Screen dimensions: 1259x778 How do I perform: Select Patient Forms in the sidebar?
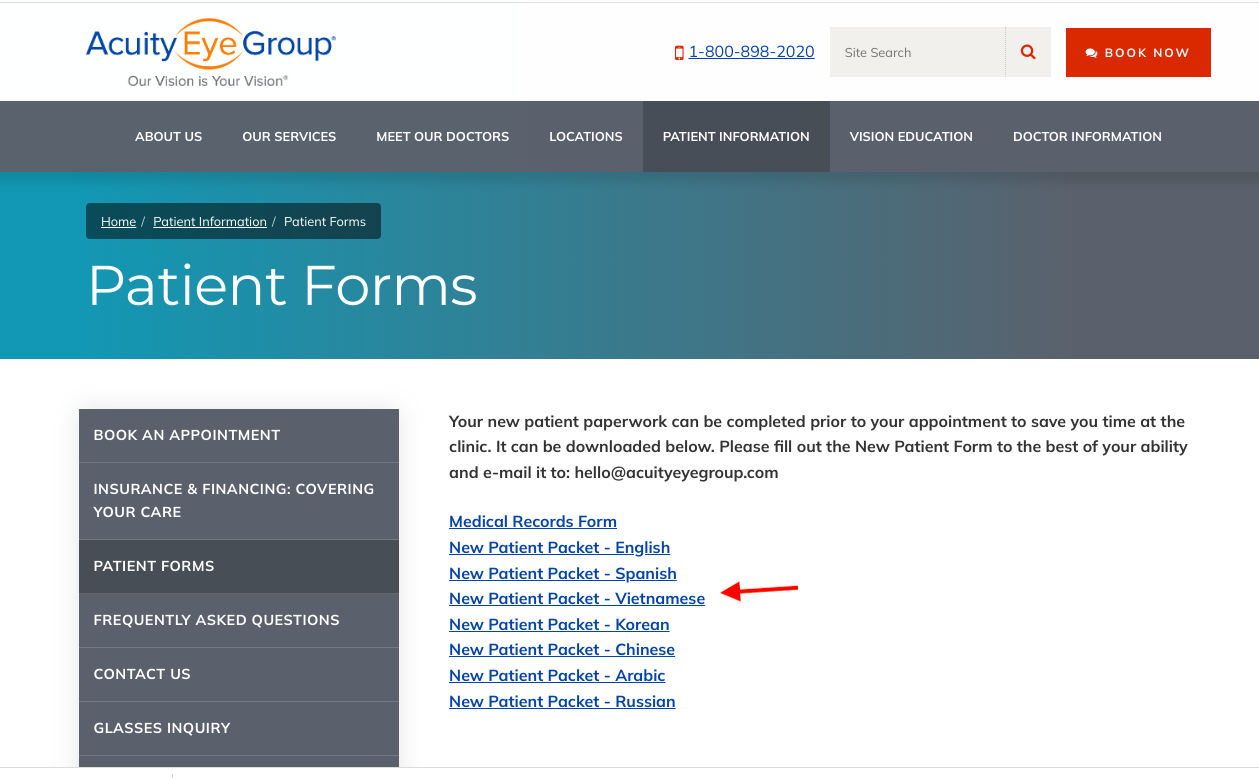(239, 566)
